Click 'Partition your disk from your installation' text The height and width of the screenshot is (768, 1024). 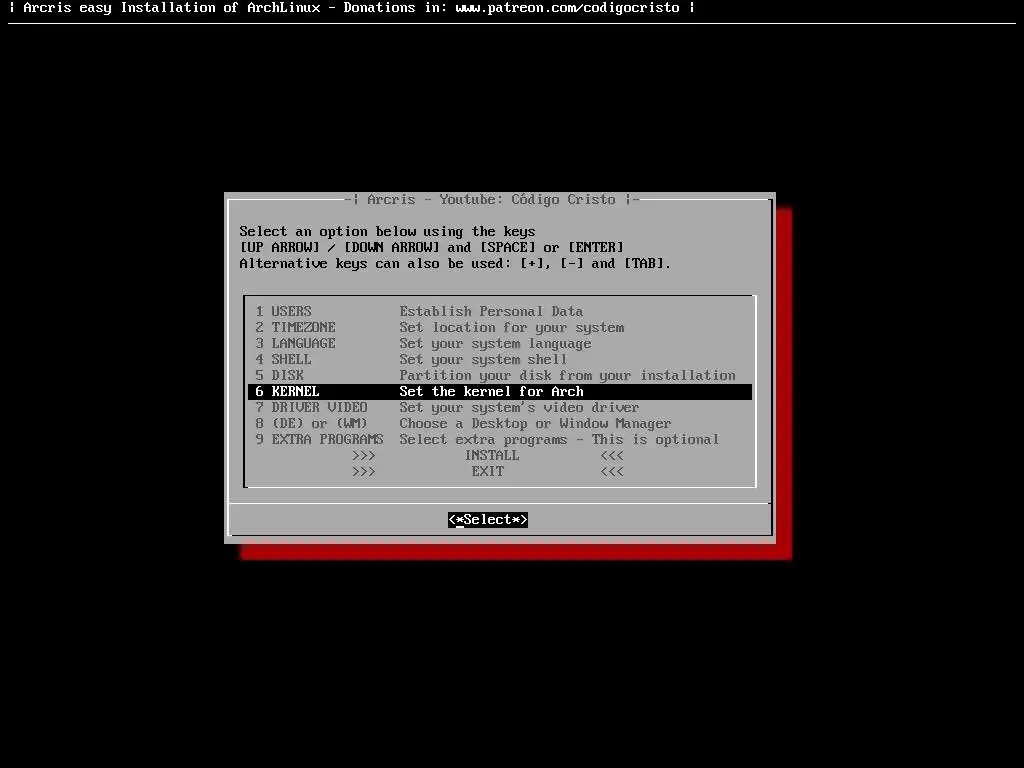pyautogui.click(x=568, y=376)
